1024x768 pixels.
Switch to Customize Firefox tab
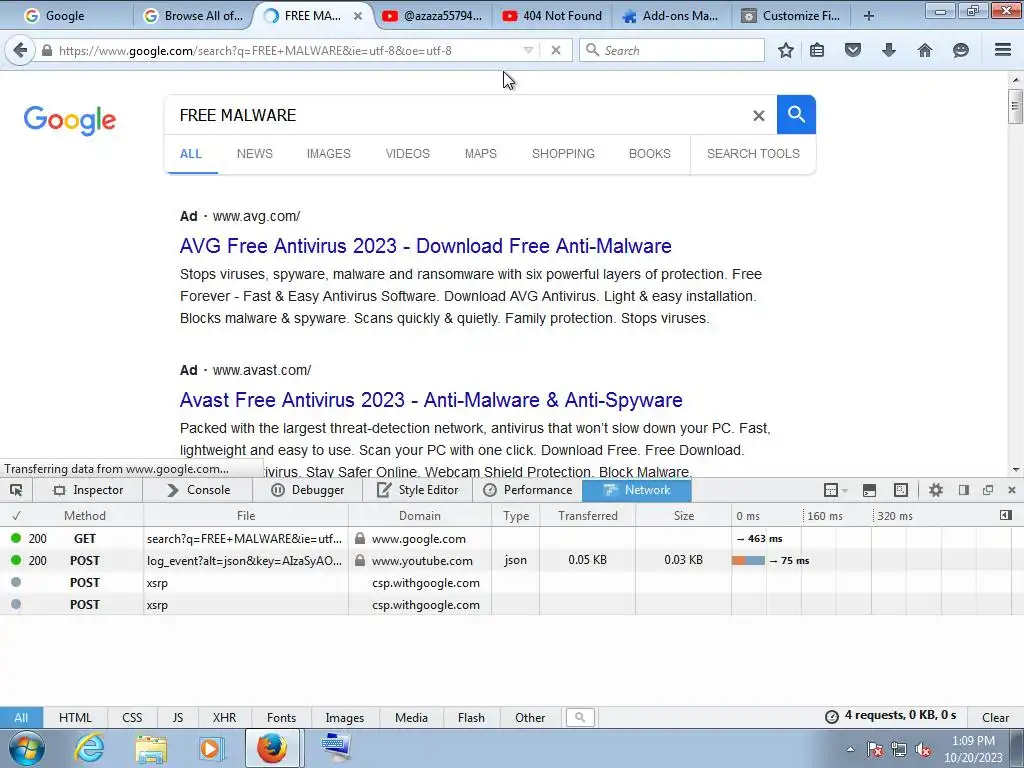click(791, 16)
